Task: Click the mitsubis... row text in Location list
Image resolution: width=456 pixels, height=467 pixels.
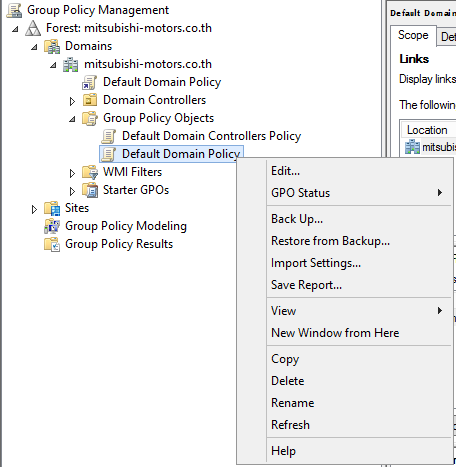Action: pos(439,147)
